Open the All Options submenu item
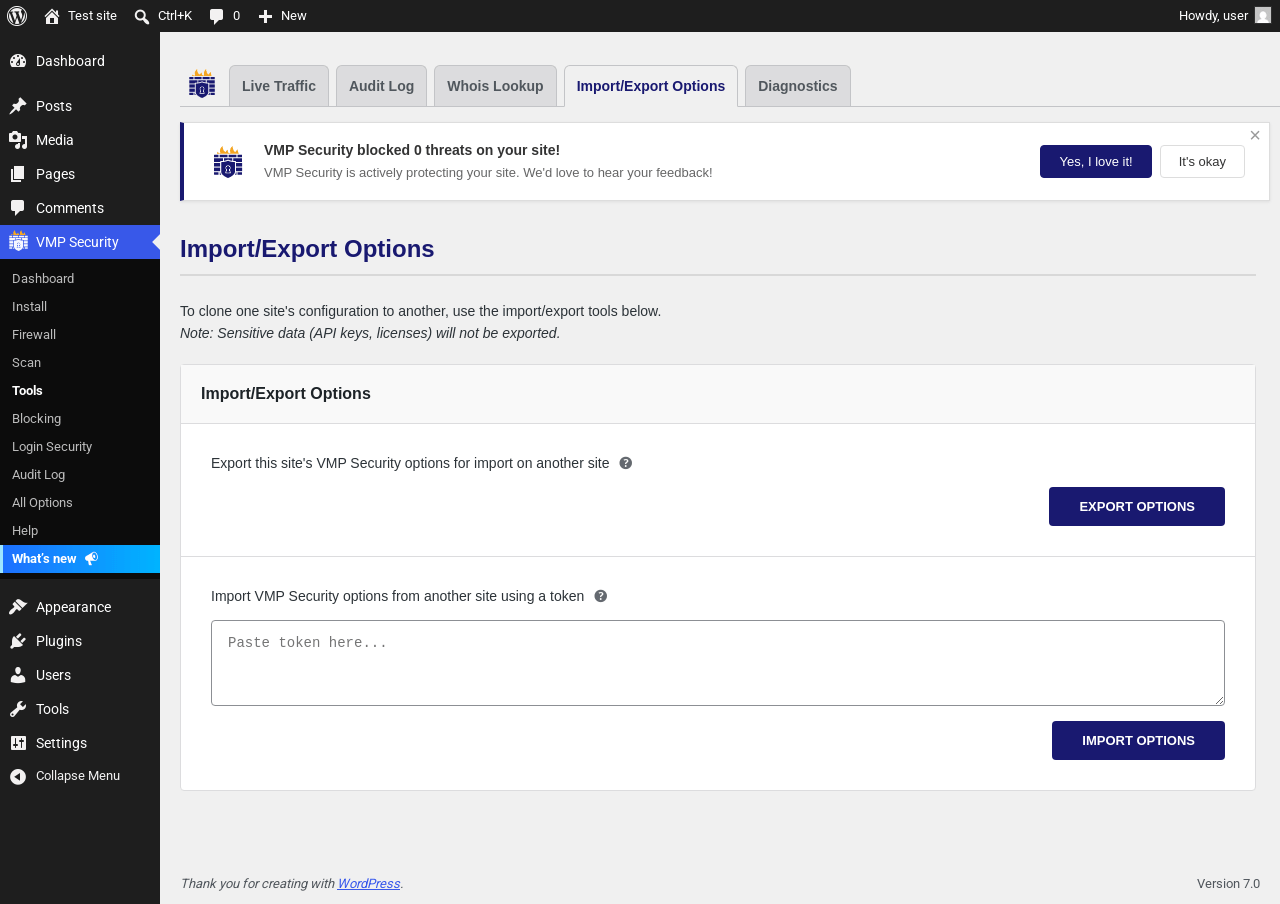Viewport: 1280px width, 904px height. click(80, 502)
